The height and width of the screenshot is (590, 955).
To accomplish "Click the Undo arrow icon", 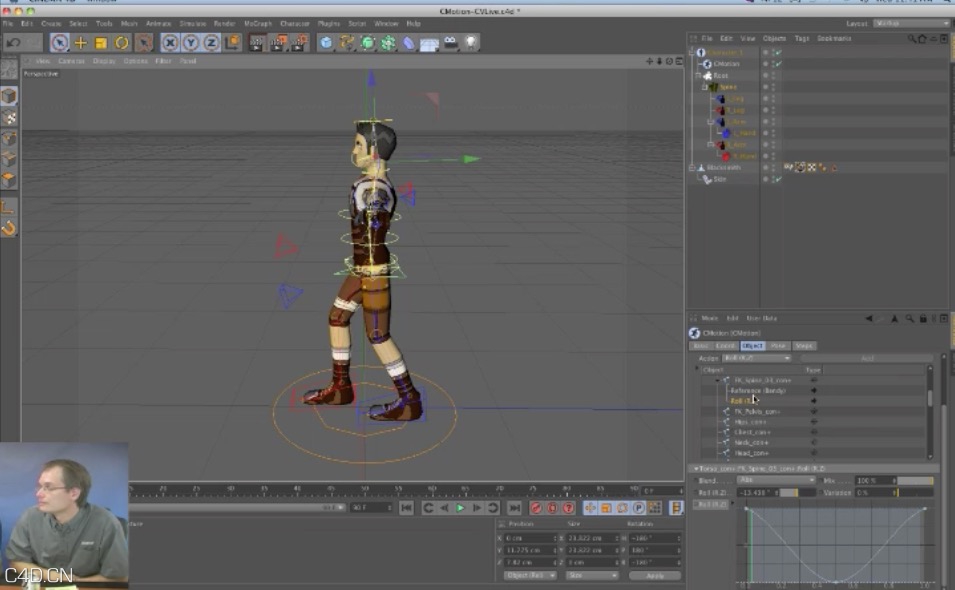I will coord(15,42).
